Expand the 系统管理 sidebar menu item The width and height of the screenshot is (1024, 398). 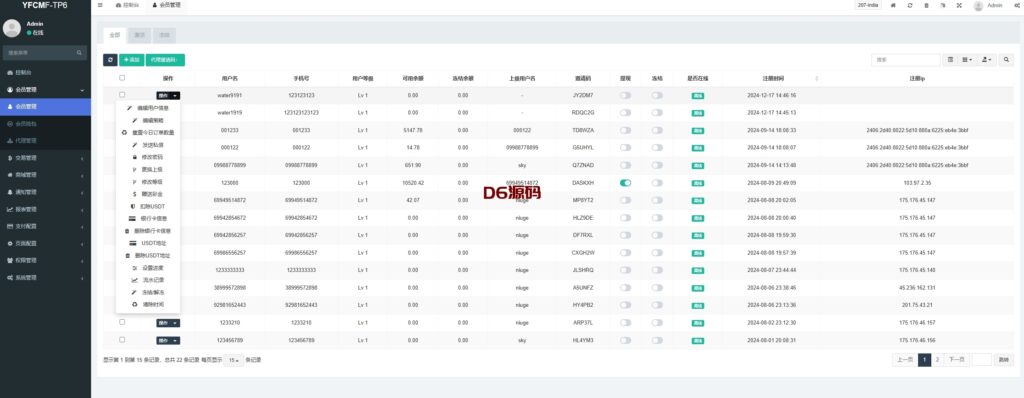coord(45,277)
